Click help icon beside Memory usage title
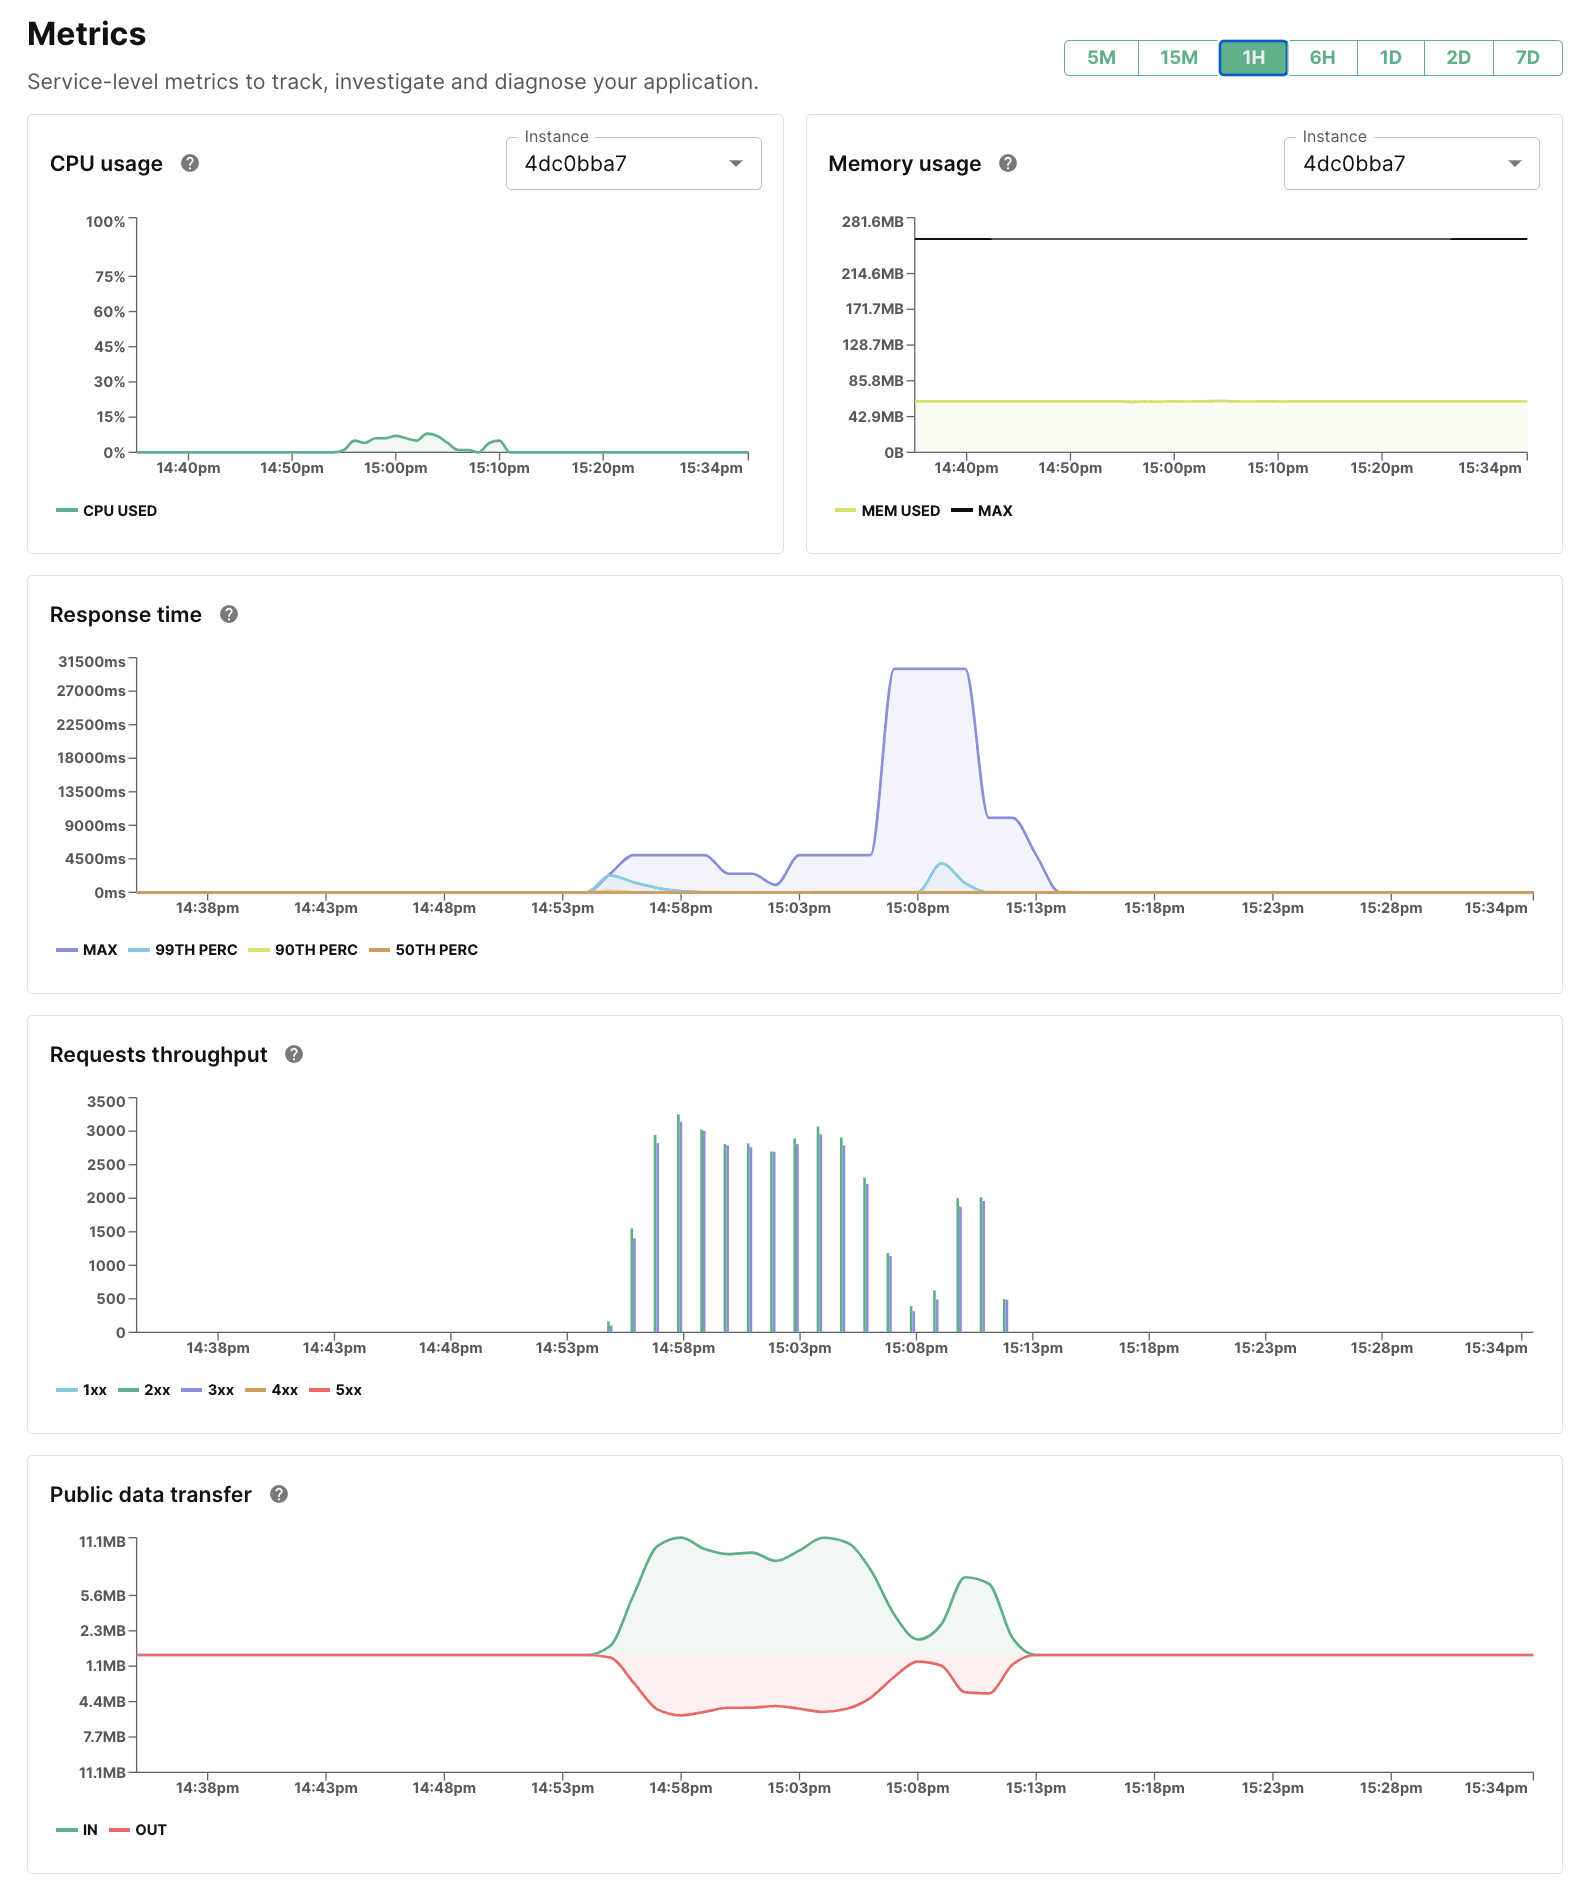 [1008, 163]
